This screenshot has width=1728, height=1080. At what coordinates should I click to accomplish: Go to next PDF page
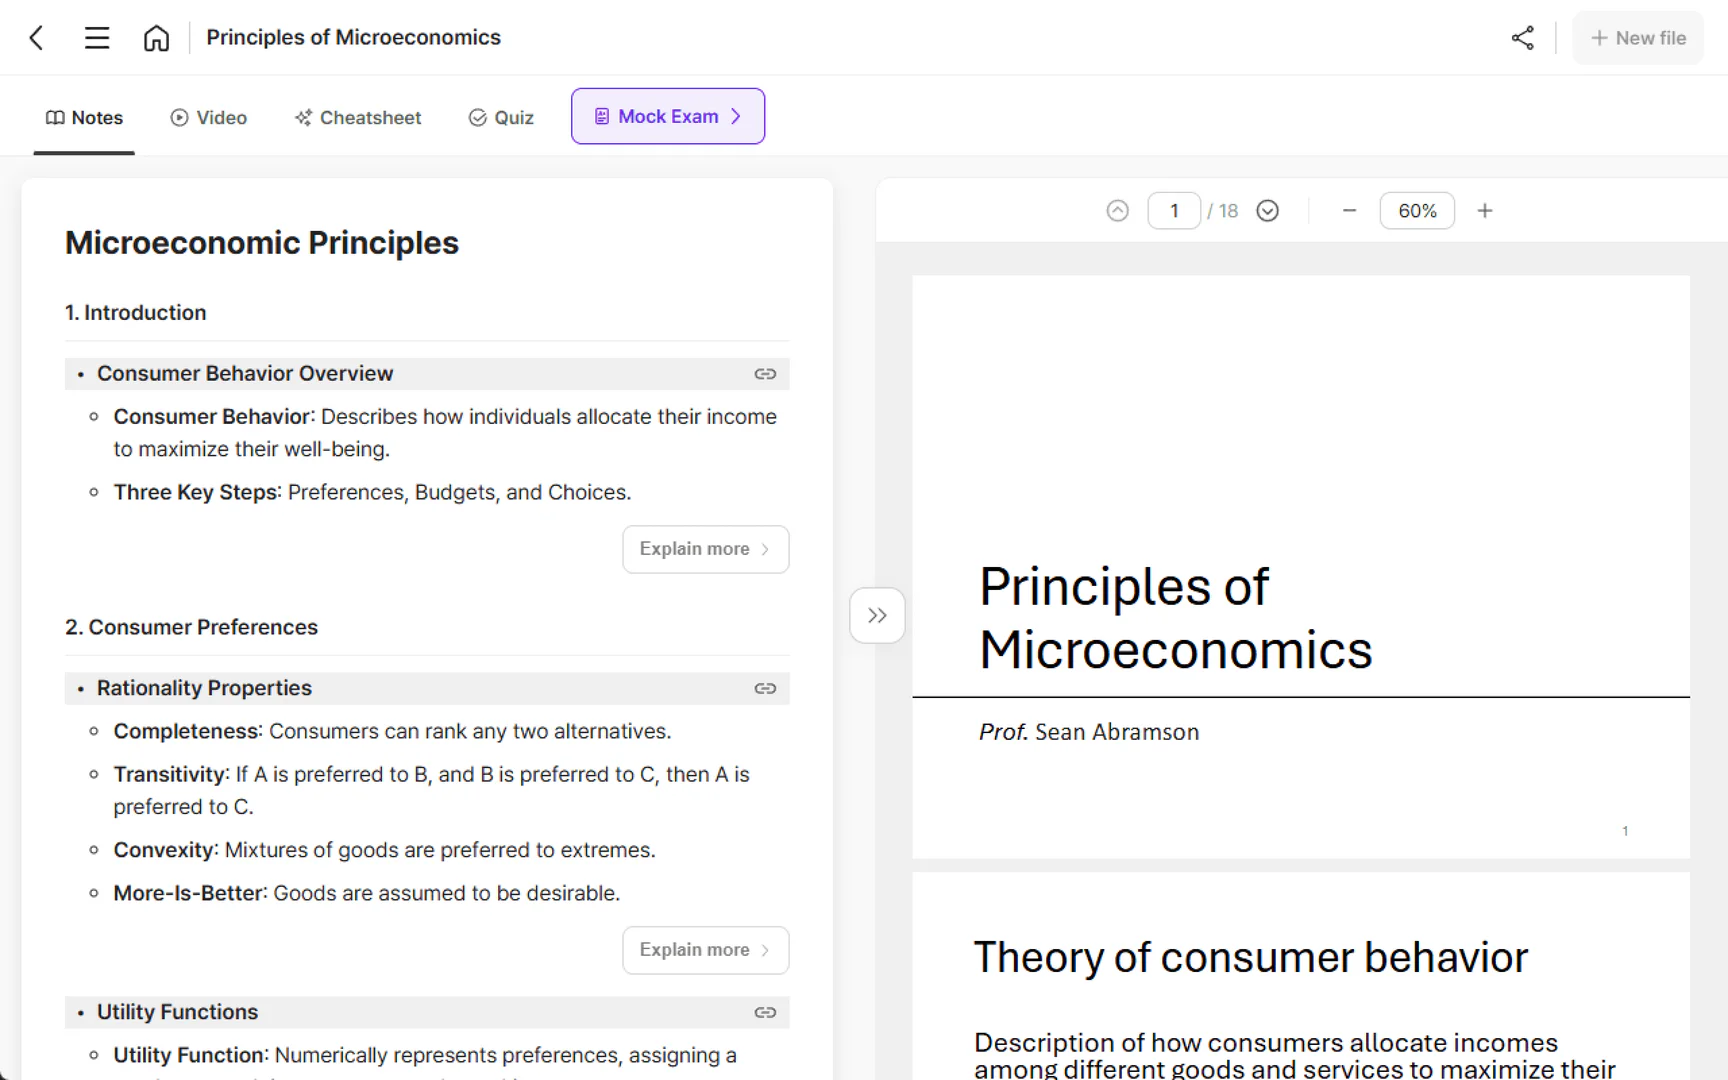pos(1267,211)
